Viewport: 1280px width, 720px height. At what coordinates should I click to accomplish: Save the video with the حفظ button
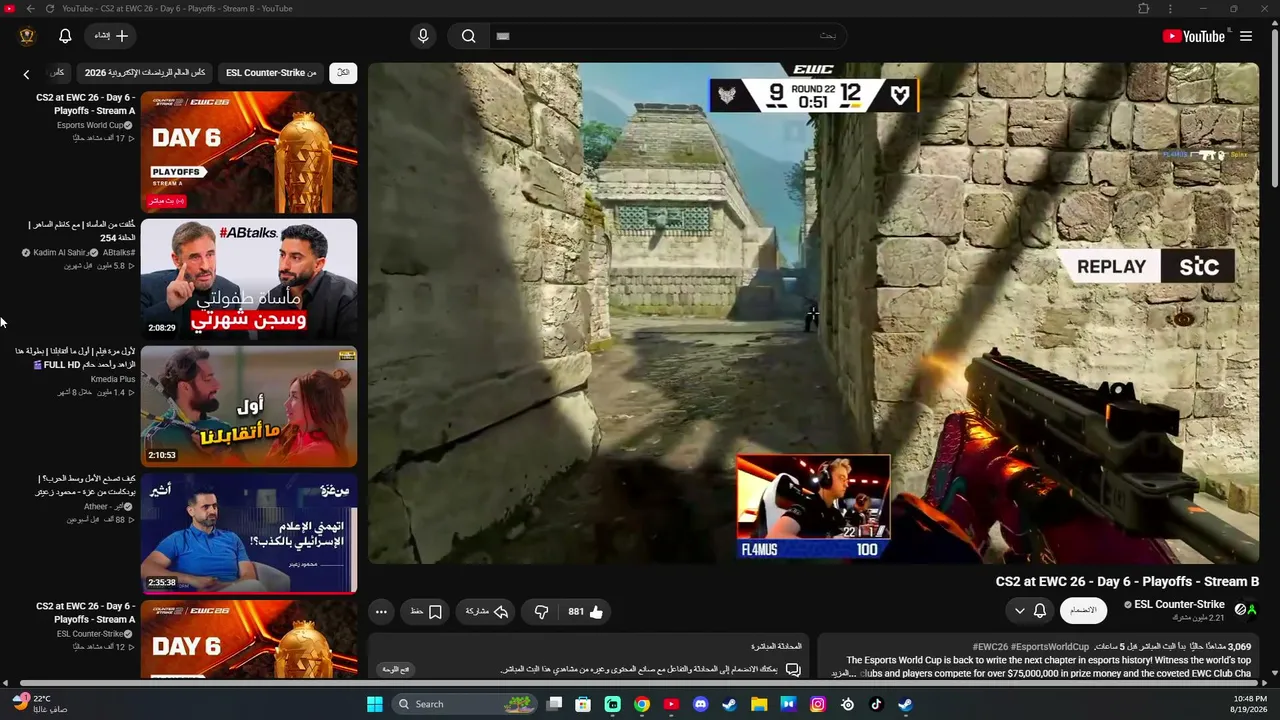pyautogui.click(x=426, y=612)
